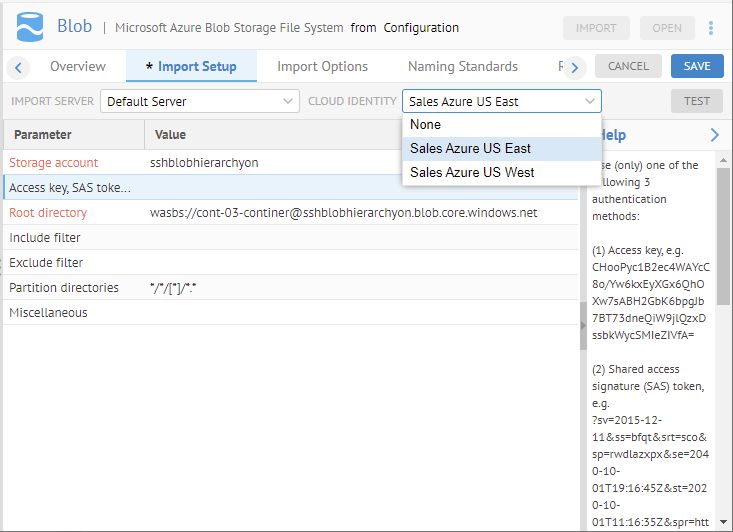Screen dimensions: 733x532
Task: Collapse the Help panel with its chevron
Action: [x=714, y=135]
